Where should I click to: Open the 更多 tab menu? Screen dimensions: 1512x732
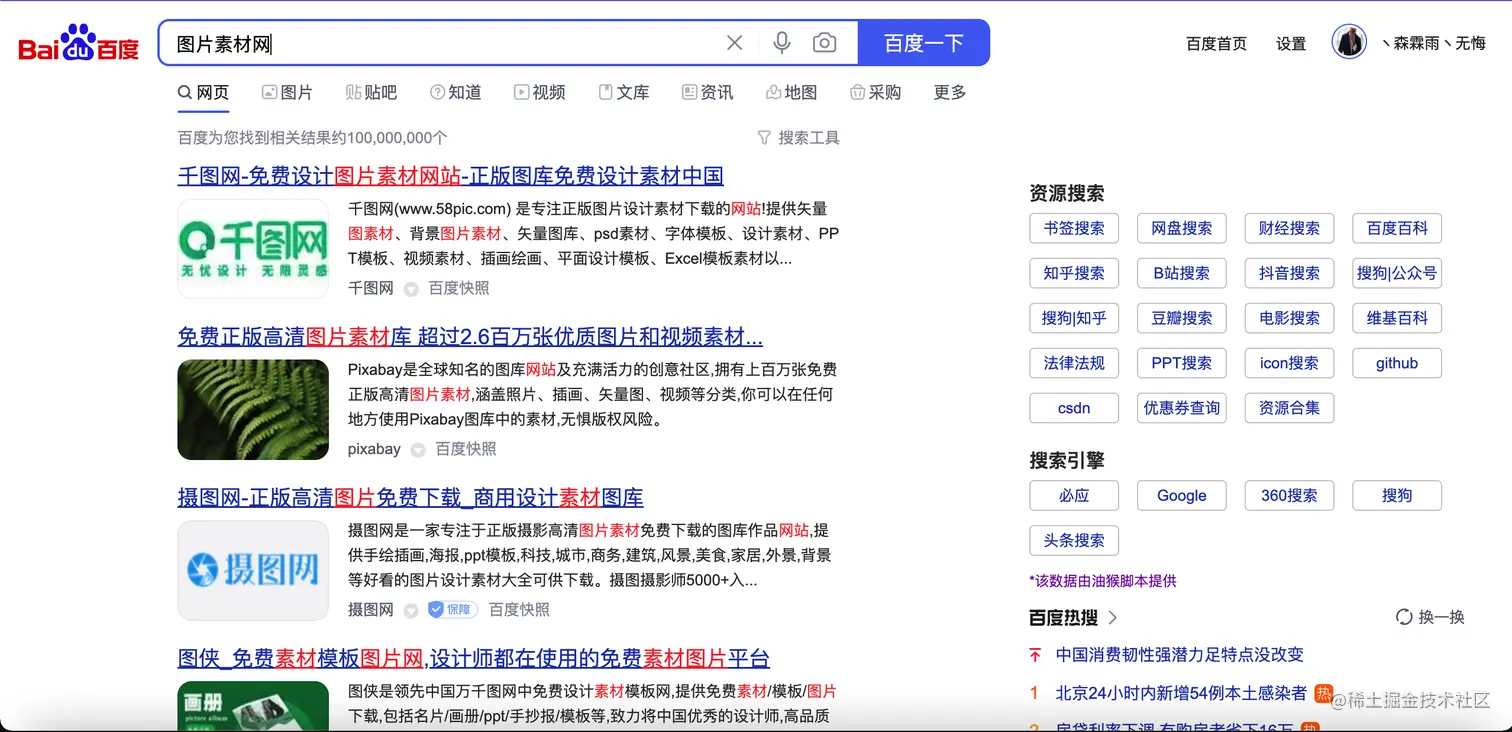coord(950,92)
